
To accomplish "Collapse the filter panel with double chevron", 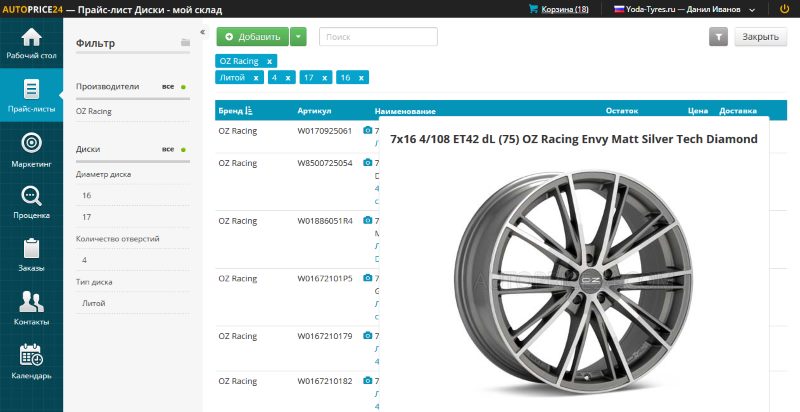I will pos(203,32).
